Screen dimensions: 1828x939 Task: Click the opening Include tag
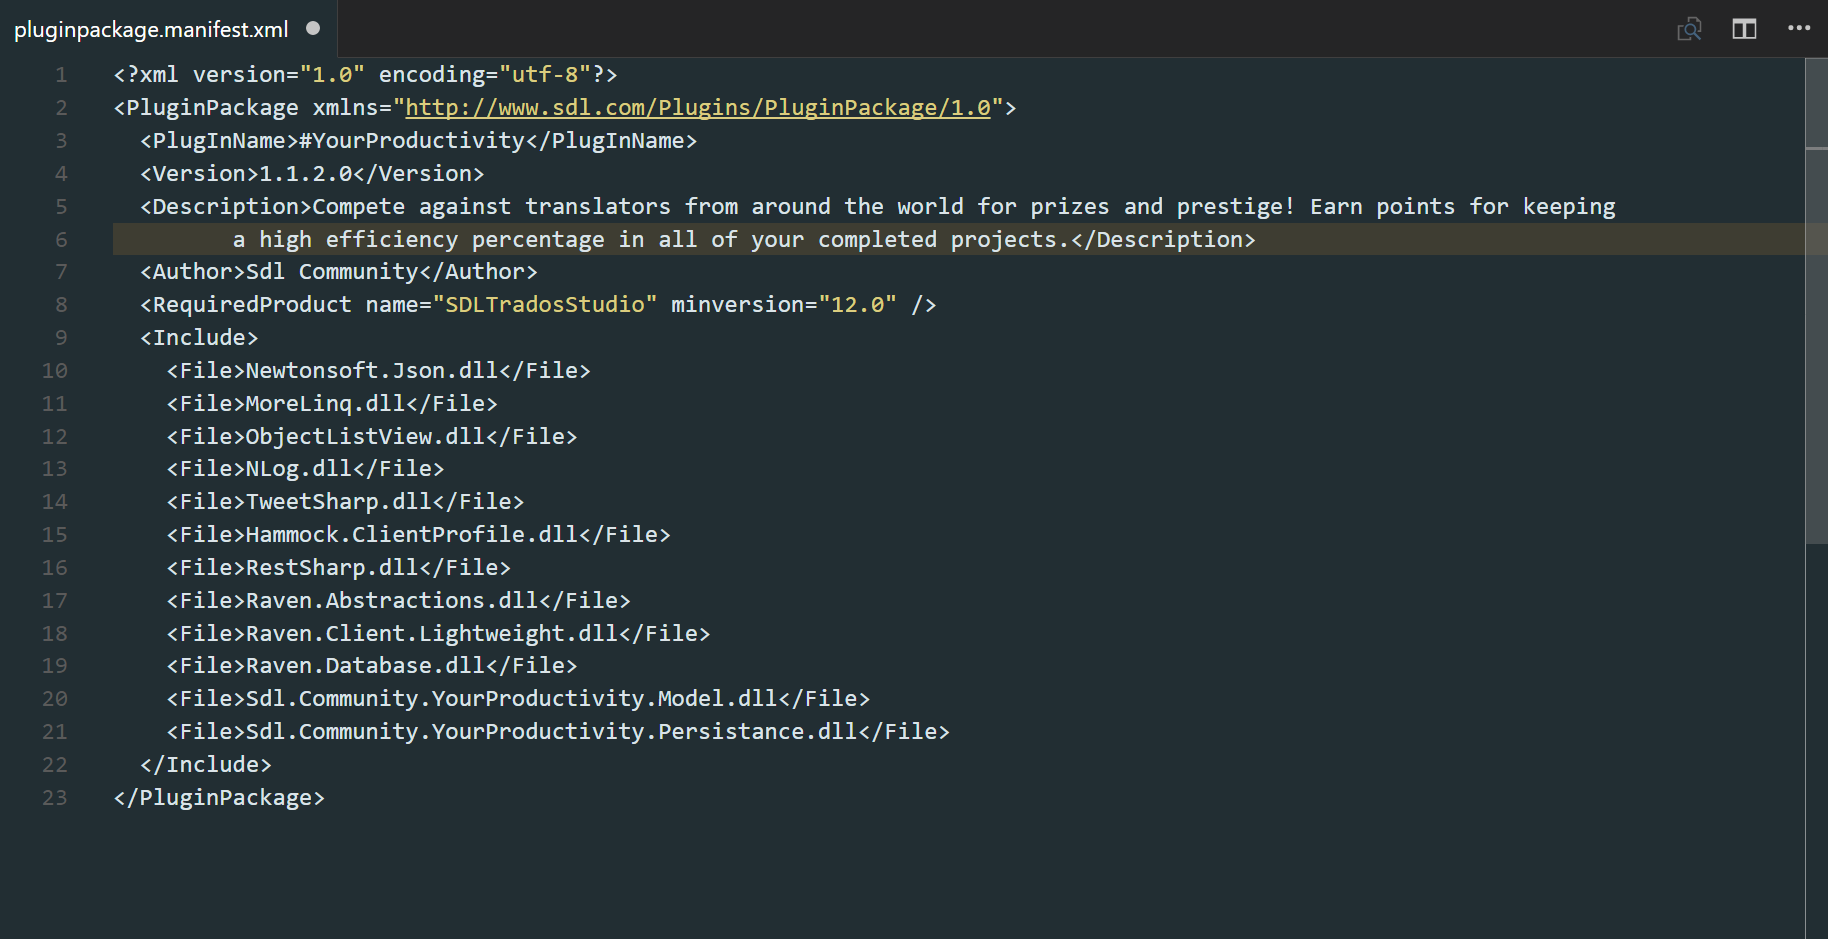[x=199, y=338]
